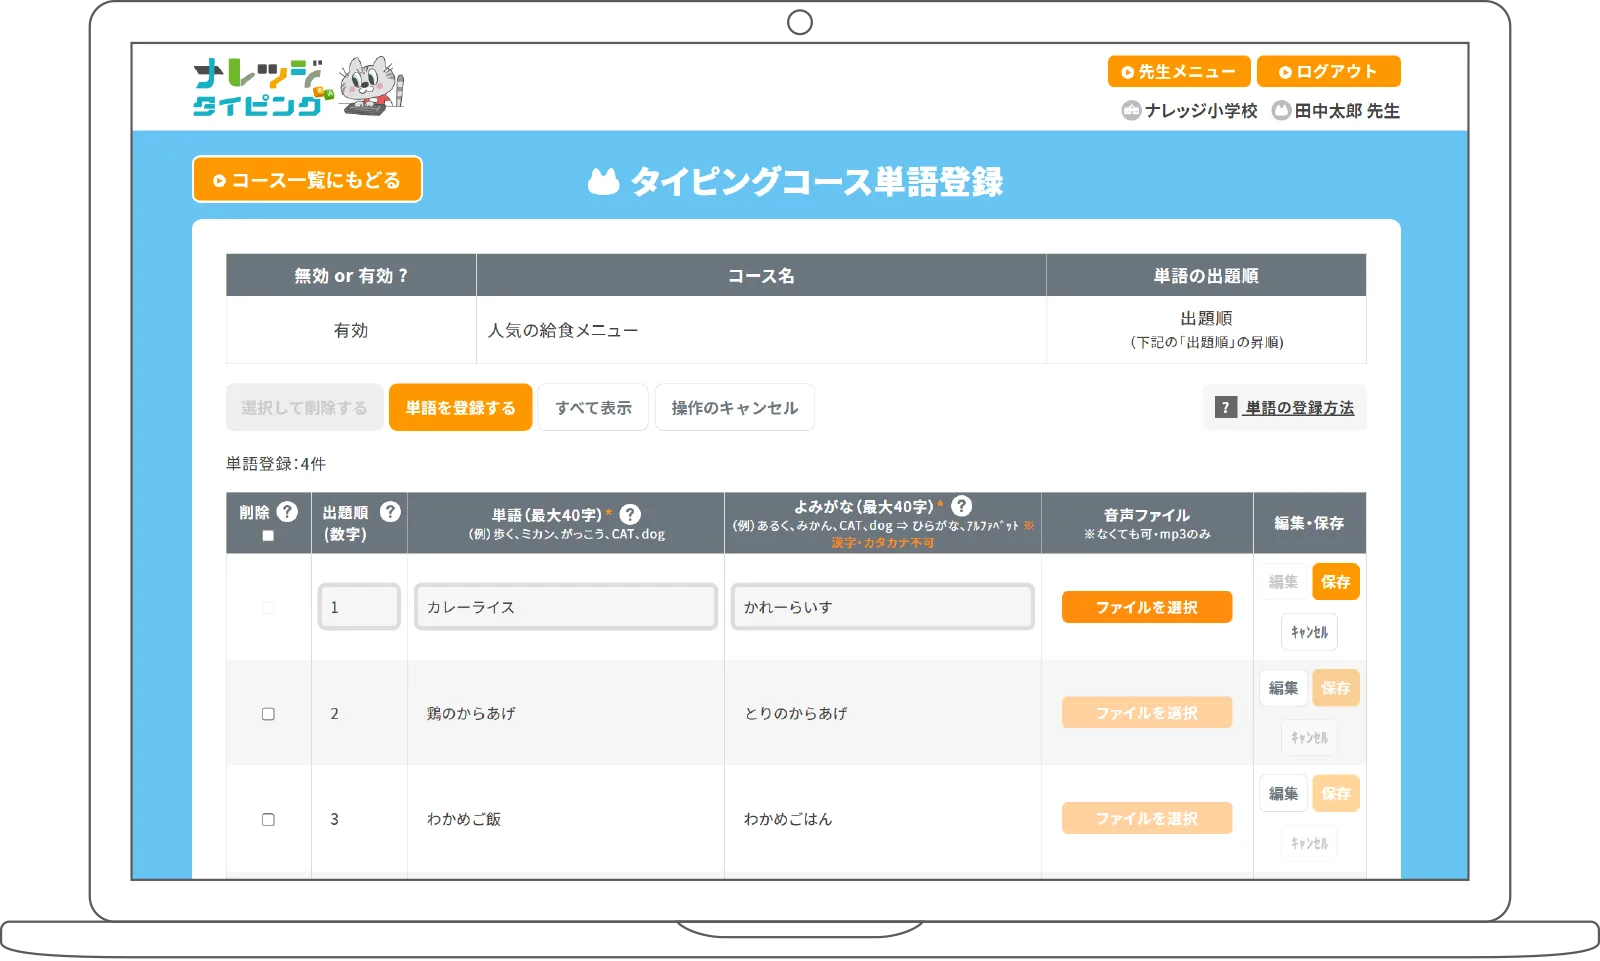Click the school icon beside ナレッジ小学校

[x=1131, y=111]
